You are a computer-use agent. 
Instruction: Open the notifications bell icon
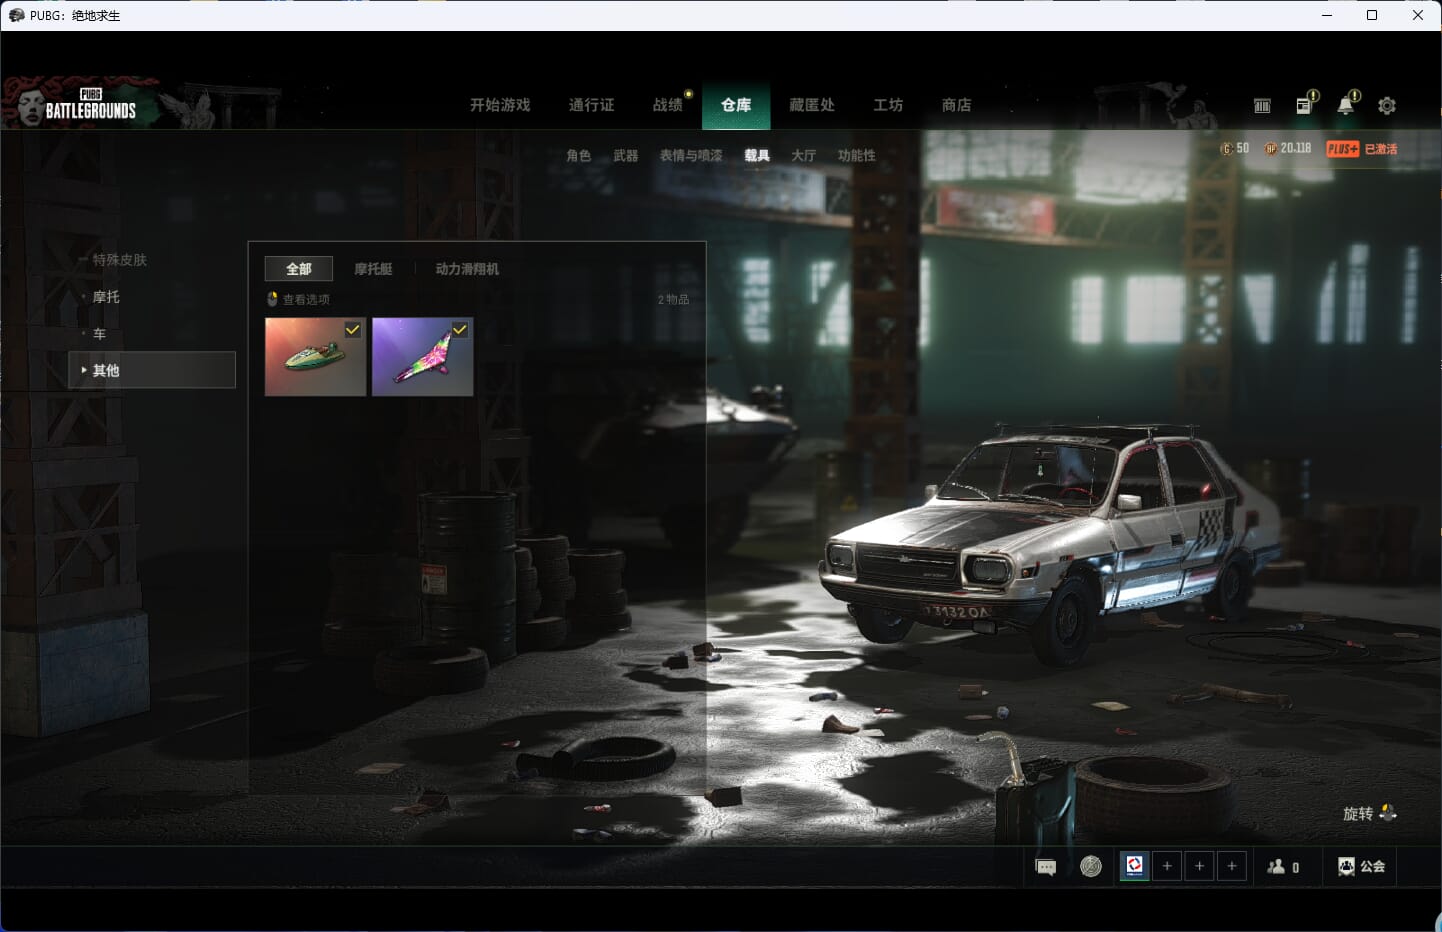click(x=1346, y=105)
